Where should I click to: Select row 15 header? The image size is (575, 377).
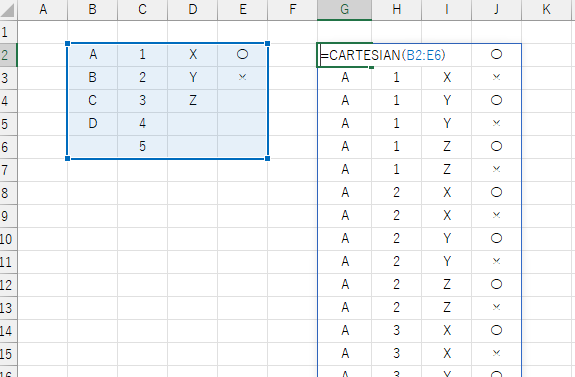(8, 354)
